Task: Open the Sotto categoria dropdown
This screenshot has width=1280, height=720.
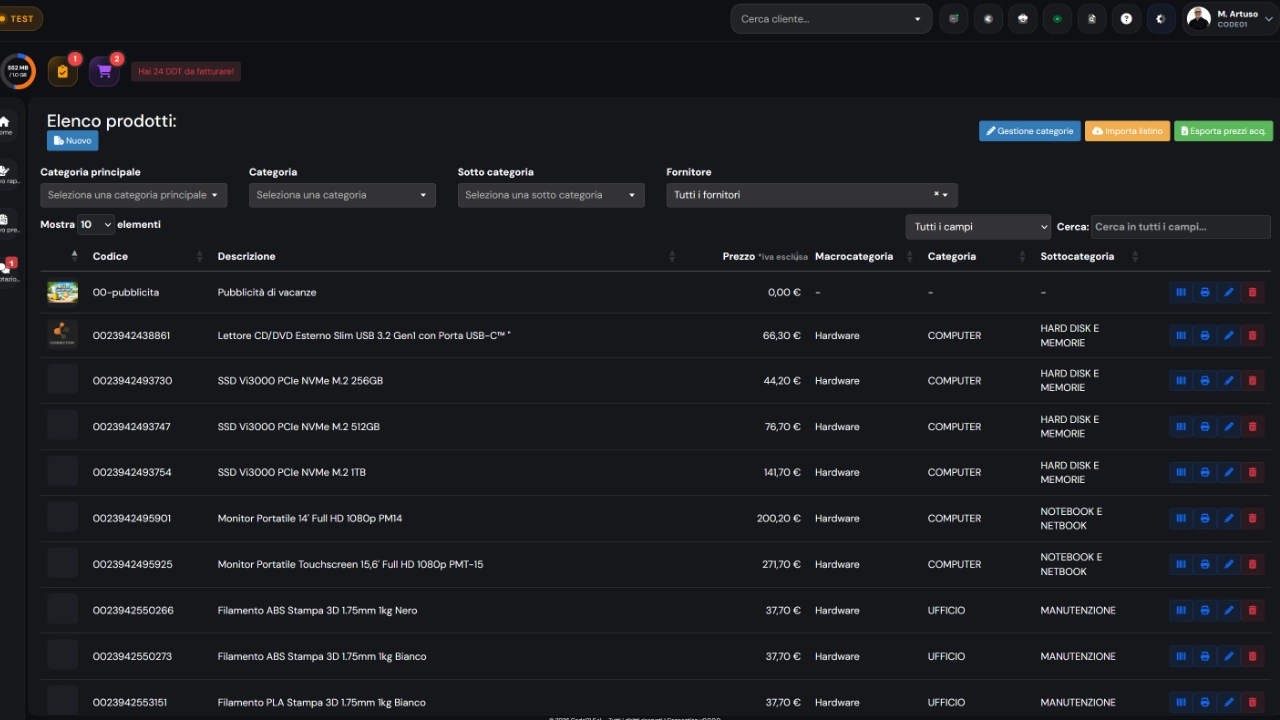Action: [551, 195]
